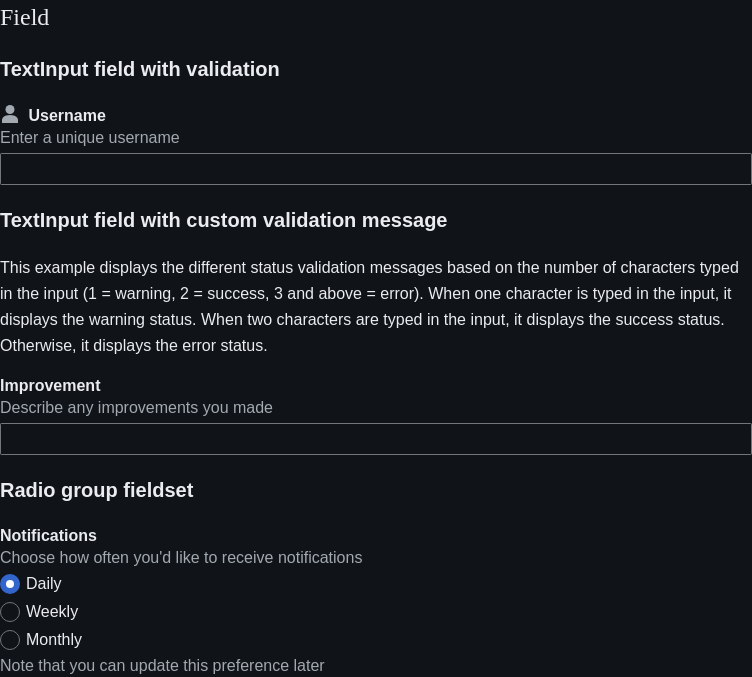Click the Daily option label
Image resolution: width=752 pixels, height=677 pixels.
44,584
